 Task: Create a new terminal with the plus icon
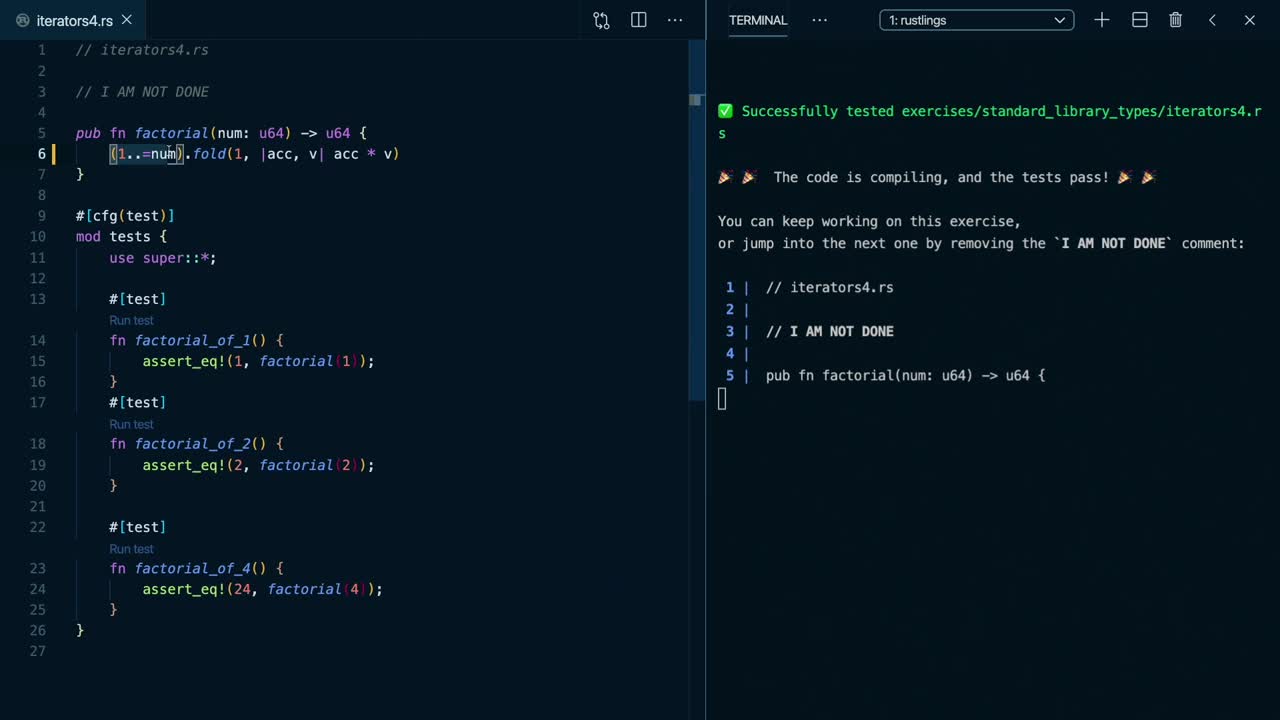point(1102,20)
